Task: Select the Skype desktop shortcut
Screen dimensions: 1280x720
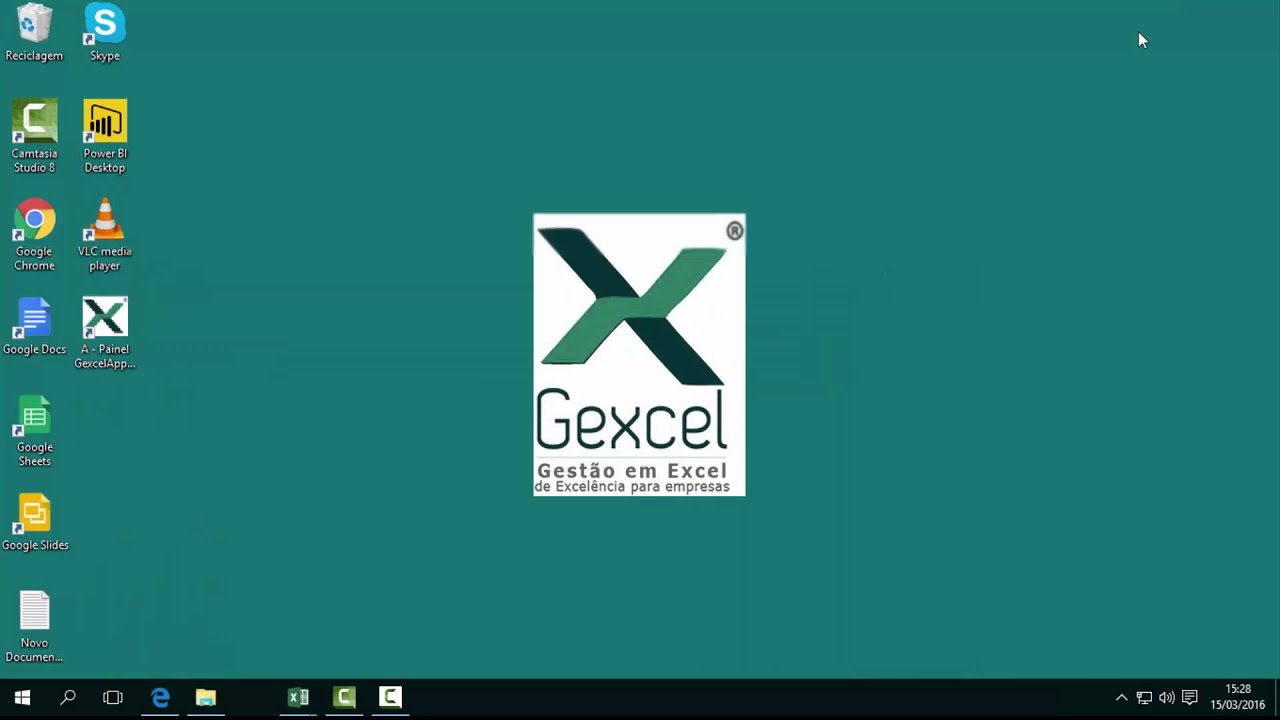Action: click(105, 33)
